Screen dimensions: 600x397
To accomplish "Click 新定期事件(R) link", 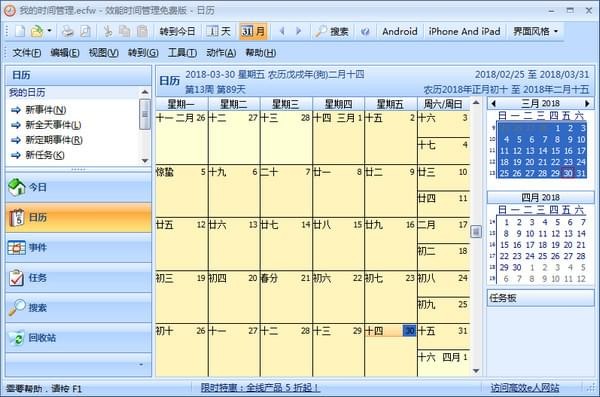I will pos(54,140).
